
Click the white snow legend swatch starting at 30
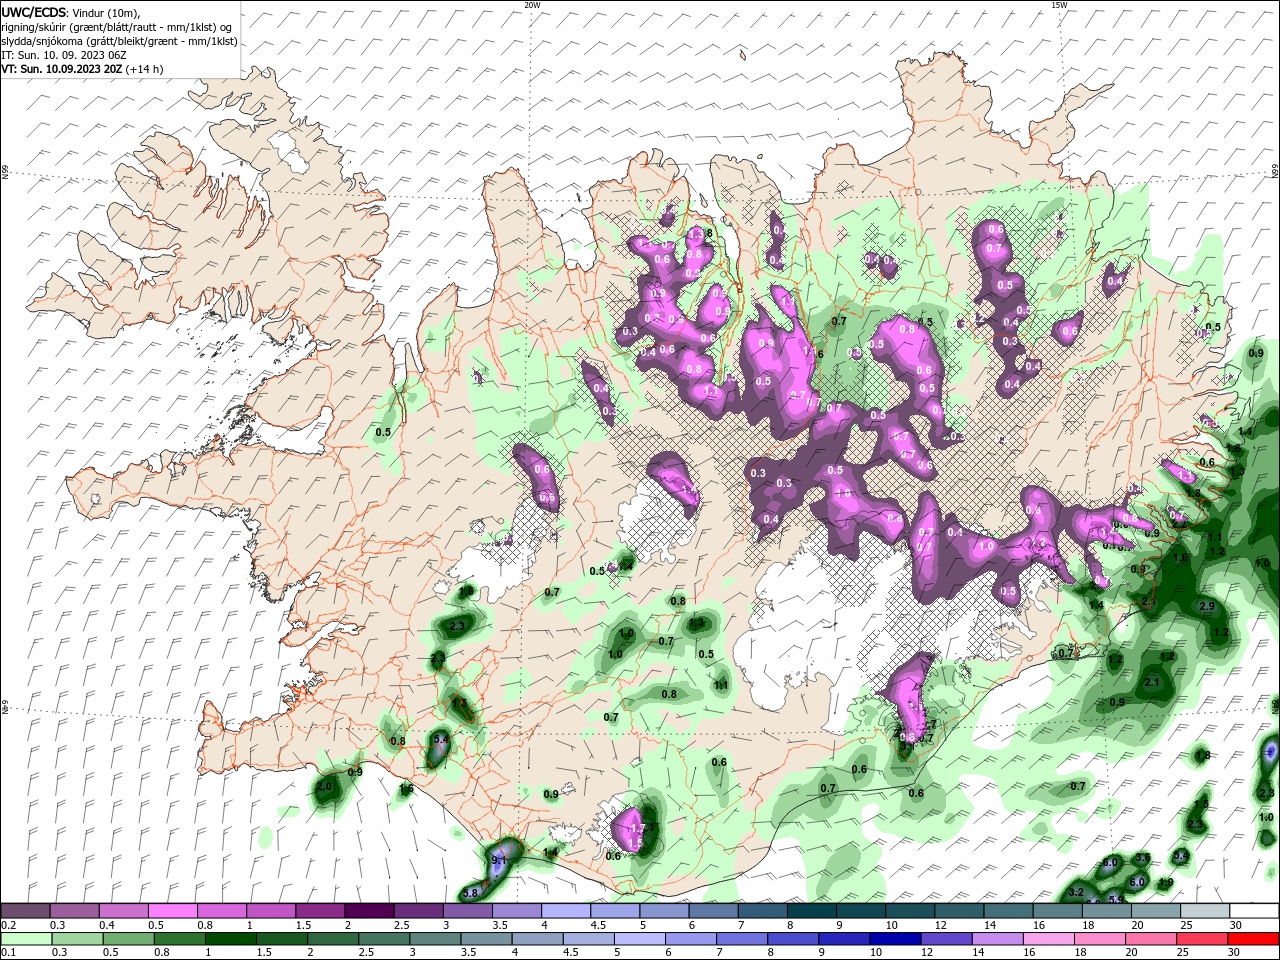pos(1255,911)
